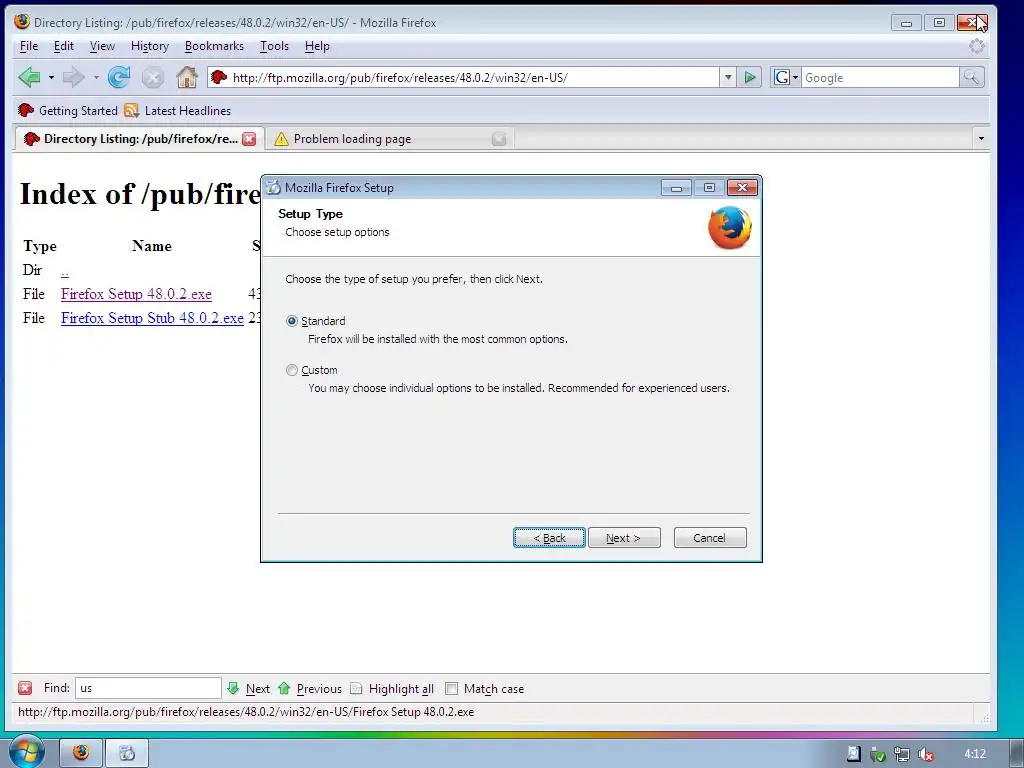Open the Bookmarks menu
This screenshot has height=768, width=1024.
click(x=214, y=46)
